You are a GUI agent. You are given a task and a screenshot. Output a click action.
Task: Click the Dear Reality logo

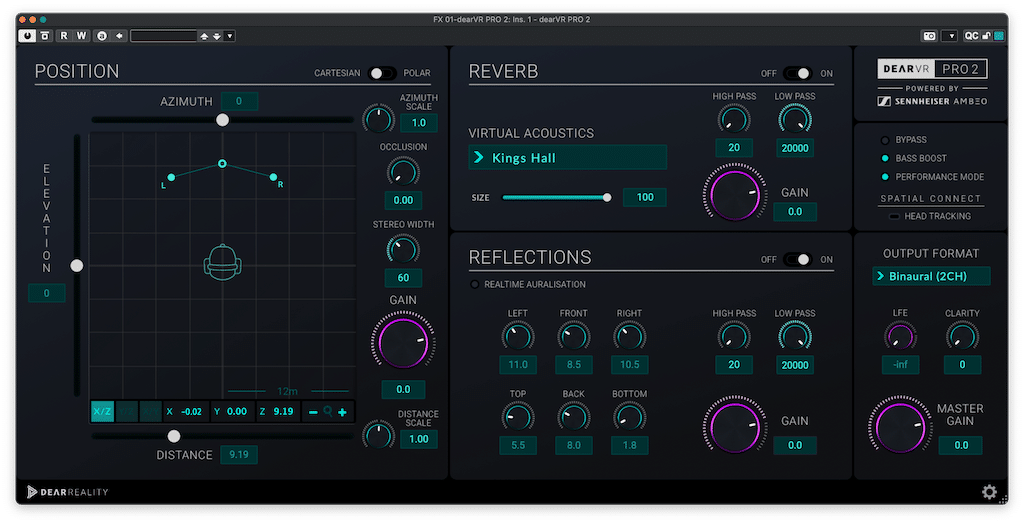[67, 492]
